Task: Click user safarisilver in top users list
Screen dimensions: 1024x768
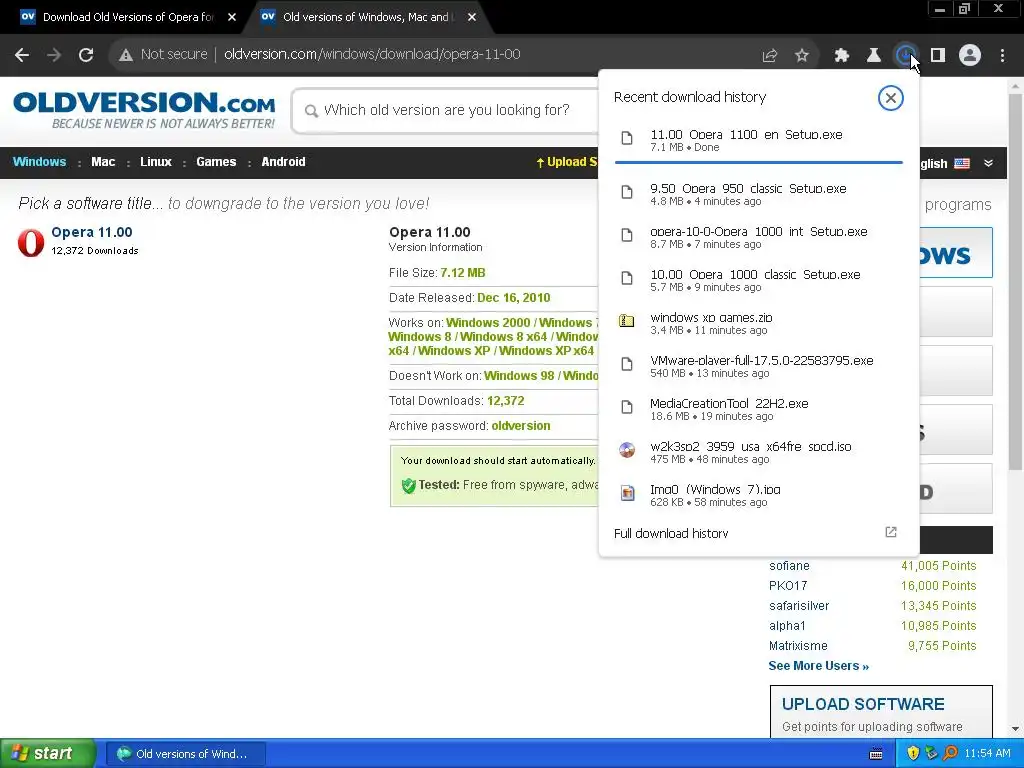Action: (x=799, y=606)
